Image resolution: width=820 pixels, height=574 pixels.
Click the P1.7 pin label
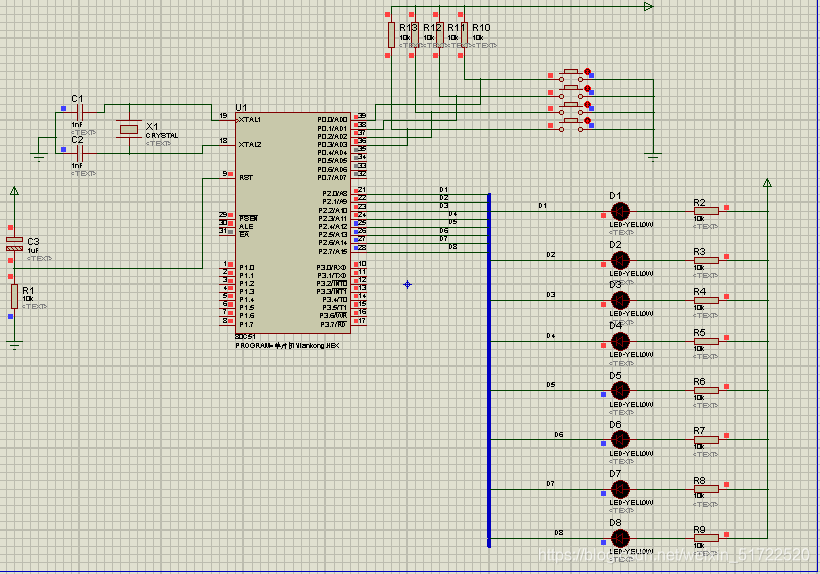pos(247,325)
